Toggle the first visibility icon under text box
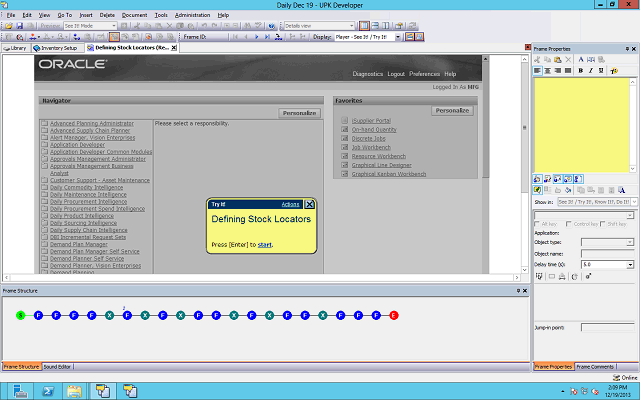This screenshot has height=400, width=640. click(537, 179)
